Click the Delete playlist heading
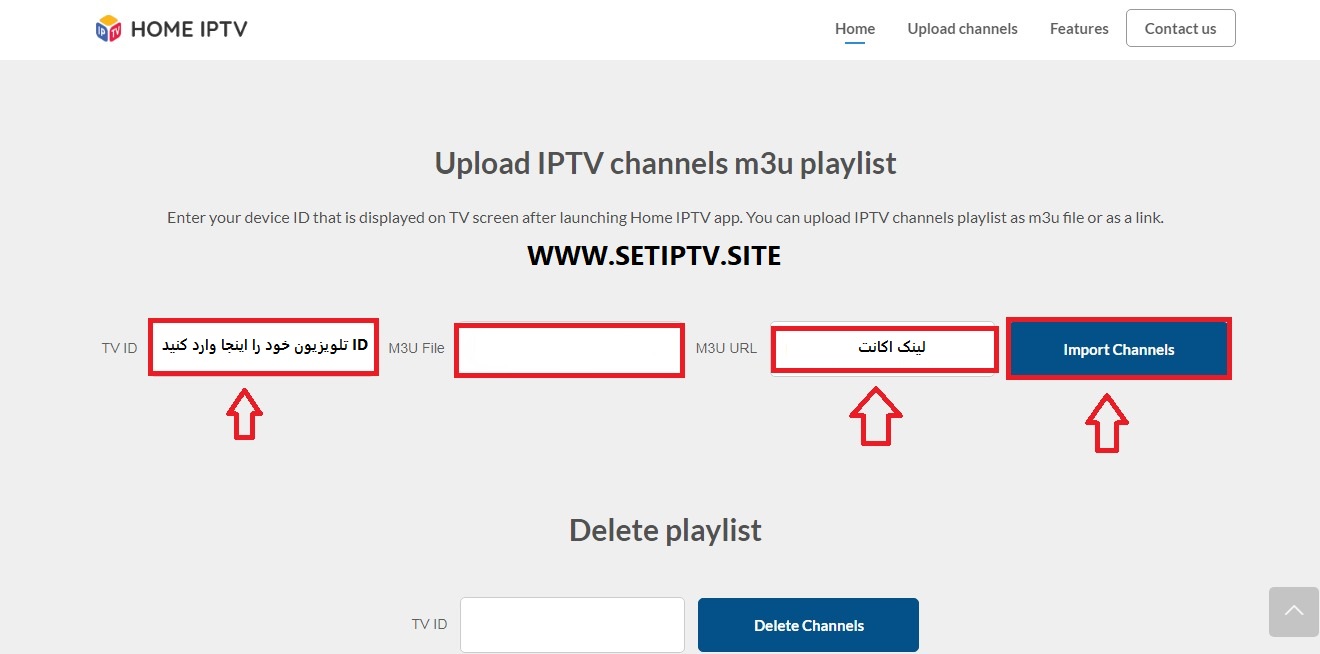 tap(664, 530)
